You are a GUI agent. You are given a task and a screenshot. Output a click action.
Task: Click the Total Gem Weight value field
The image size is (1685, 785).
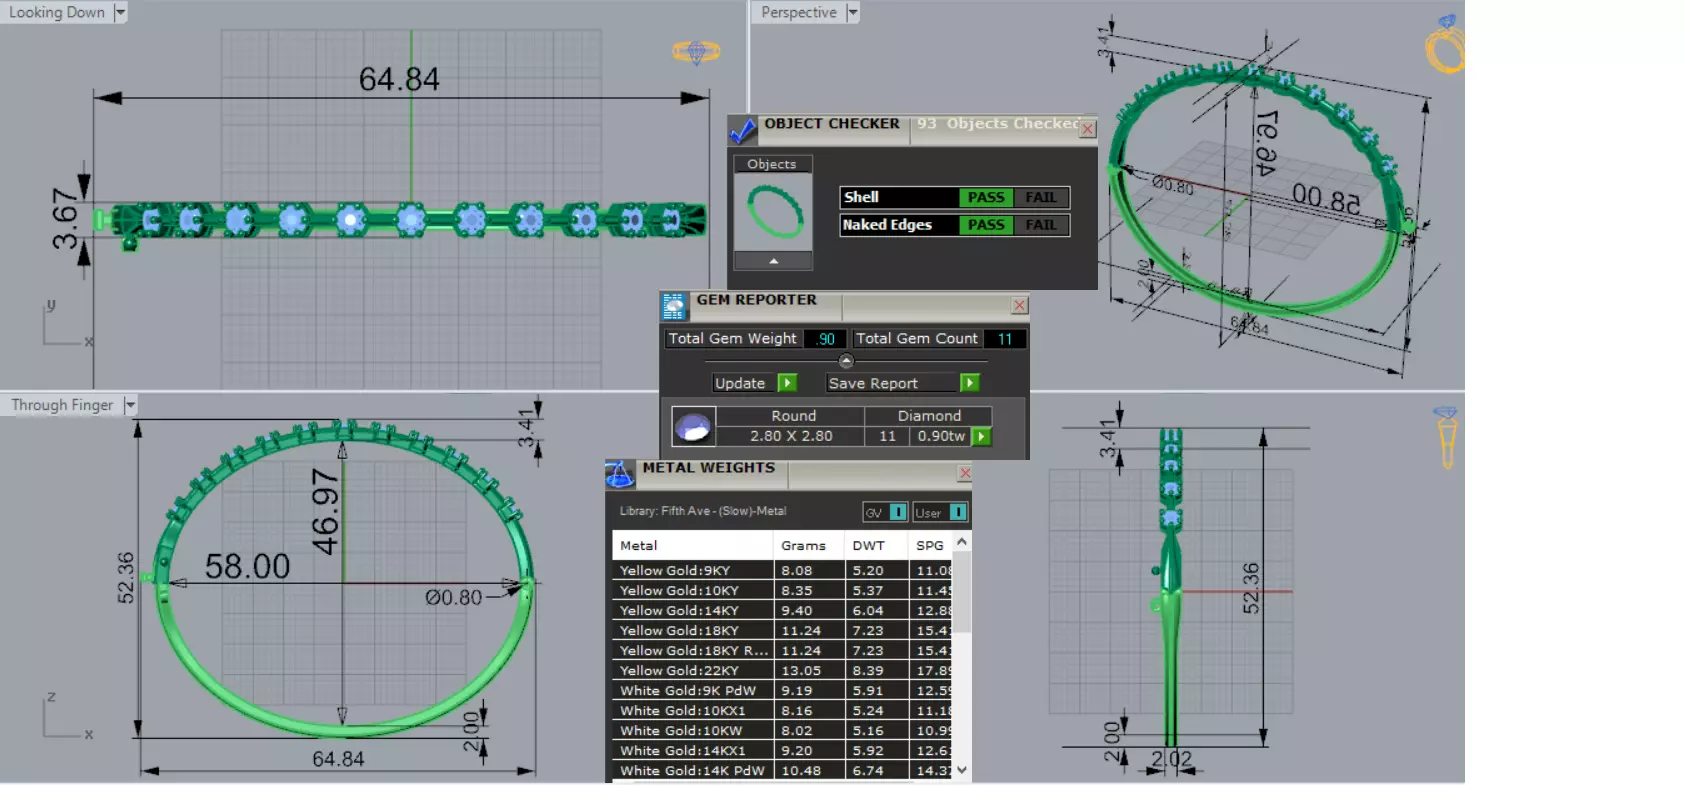click(825, 339)
